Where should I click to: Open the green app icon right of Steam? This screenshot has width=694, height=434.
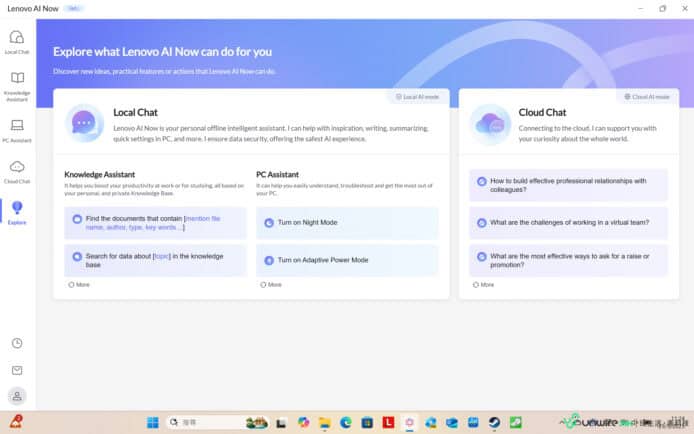click(x=516, y=422)
